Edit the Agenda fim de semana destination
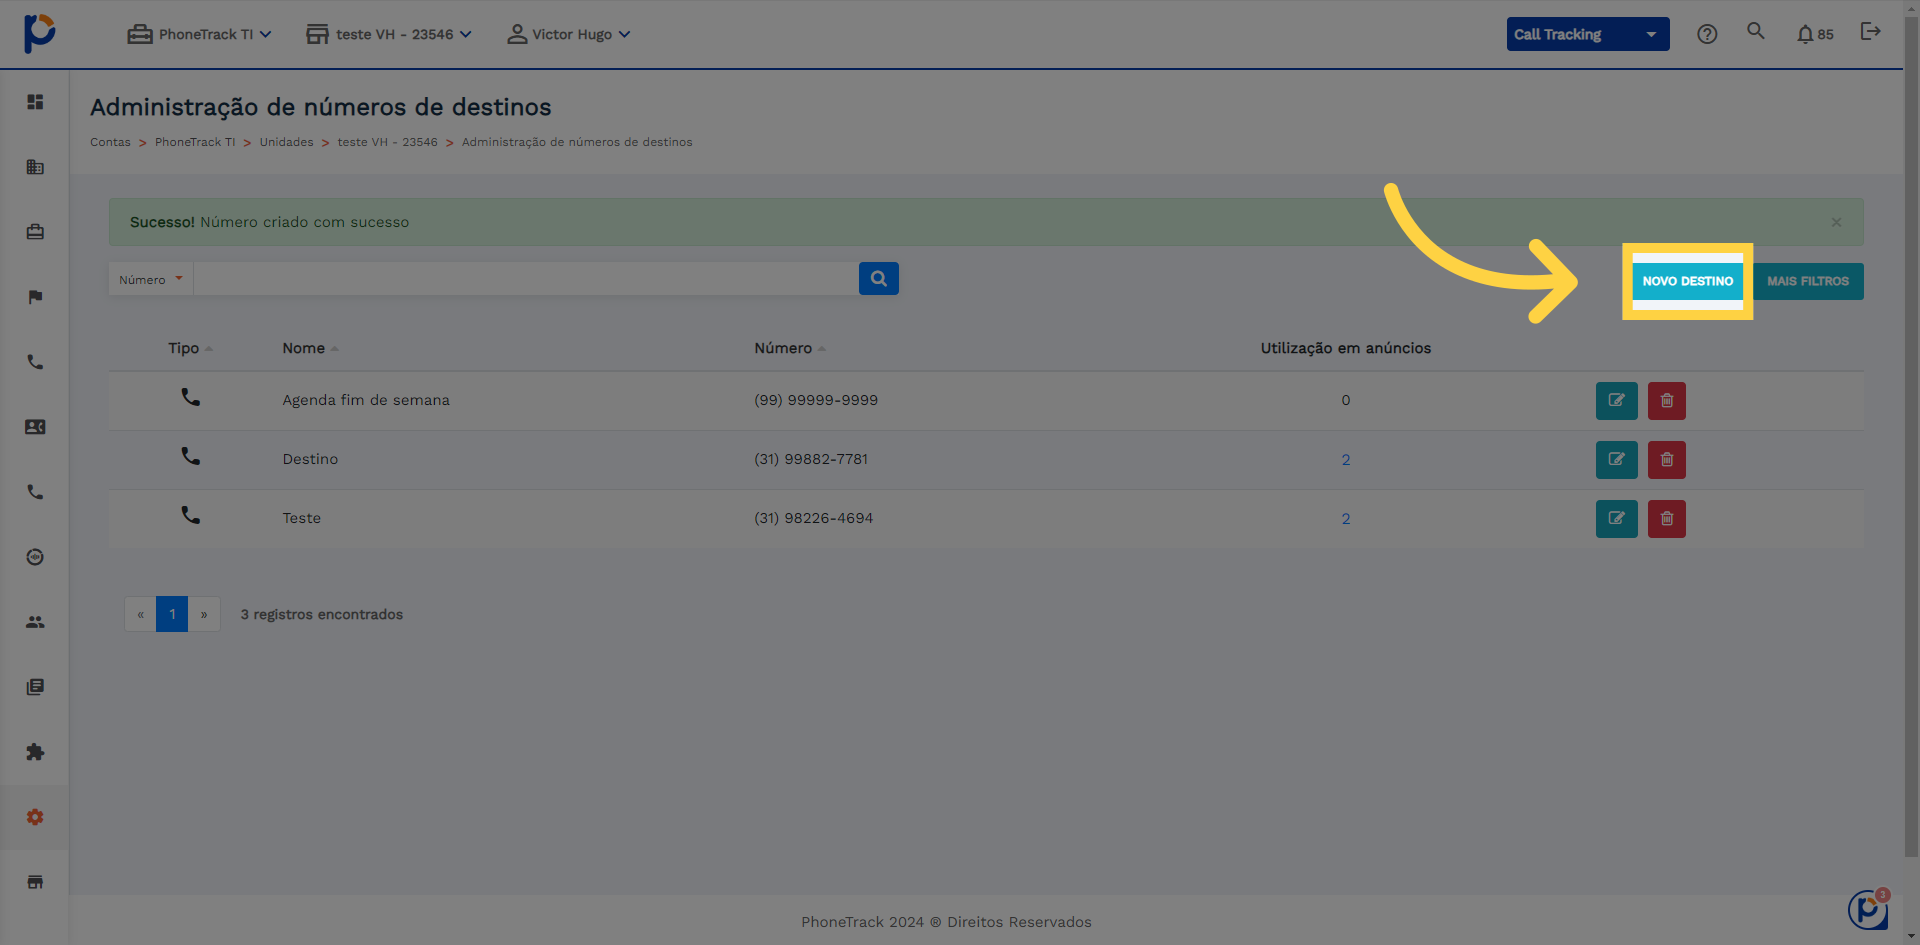Image resolution: width=1920 pixels, height=945 pixels. coord(1617,401)
